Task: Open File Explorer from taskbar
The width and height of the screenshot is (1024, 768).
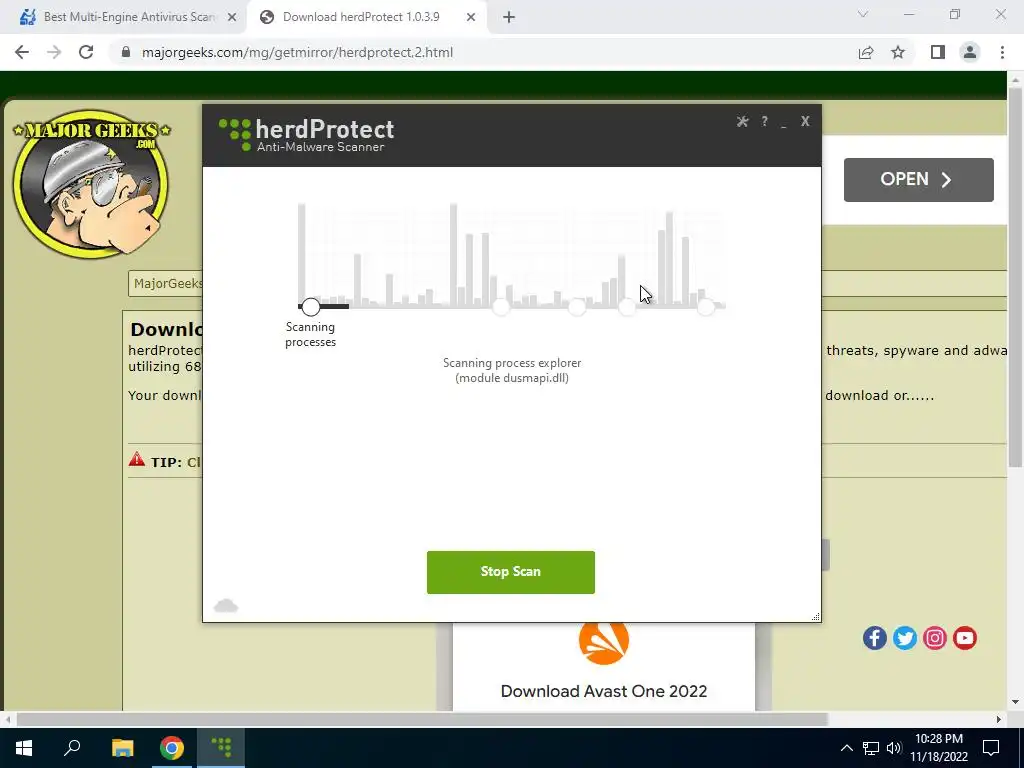Action: (122, 748)
